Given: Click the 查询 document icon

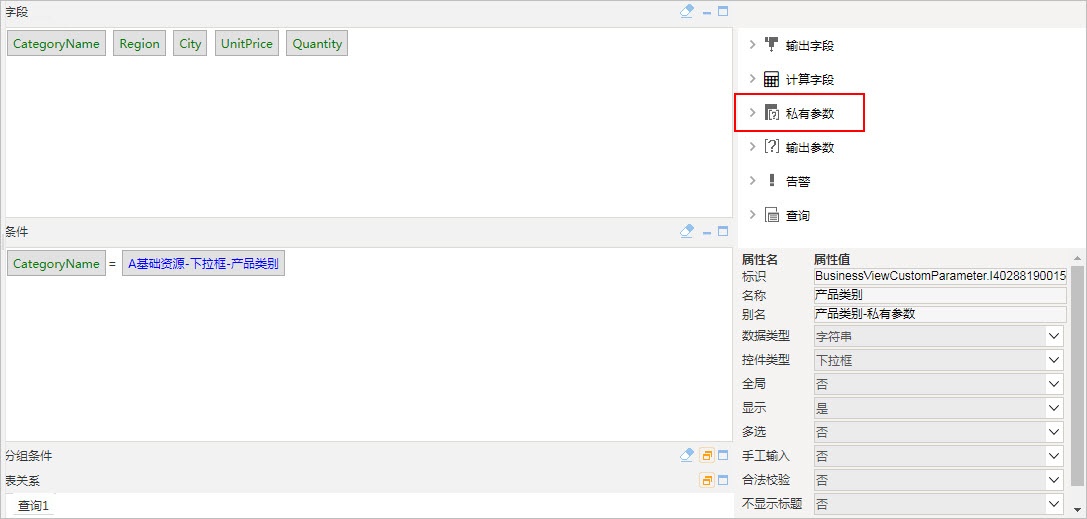Looking at the screenshot, I should (x=772, y=215).
